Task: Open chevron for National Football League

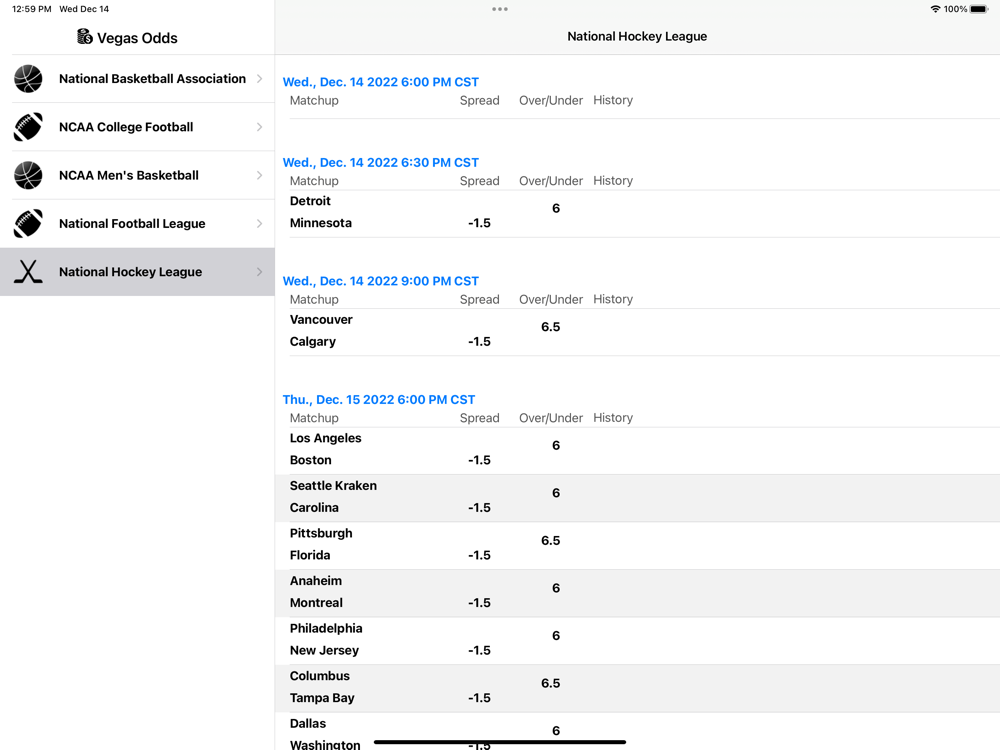Action: point(260,223)
